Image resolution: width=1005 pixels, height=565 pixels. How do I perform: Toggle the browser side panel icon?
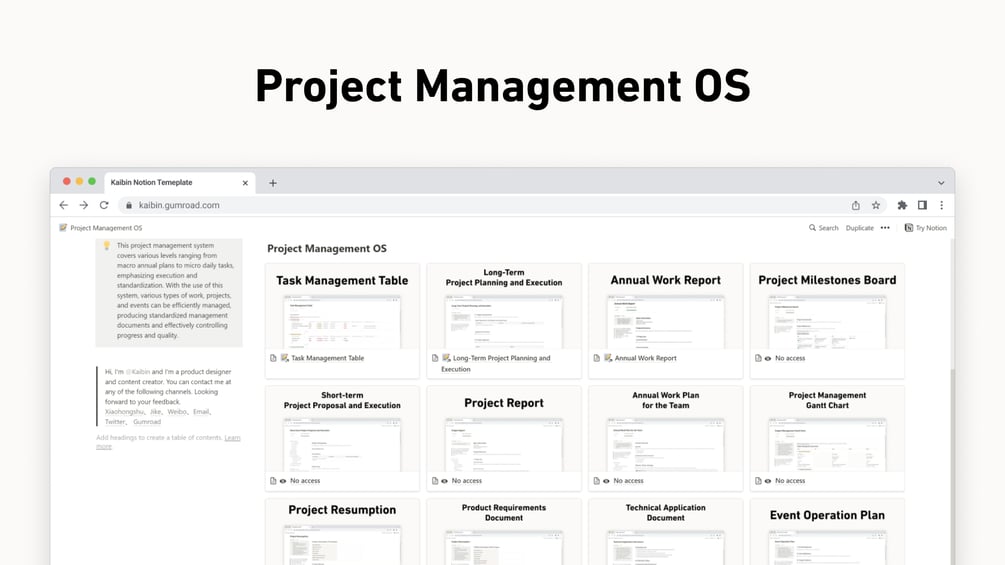(922, 205)
